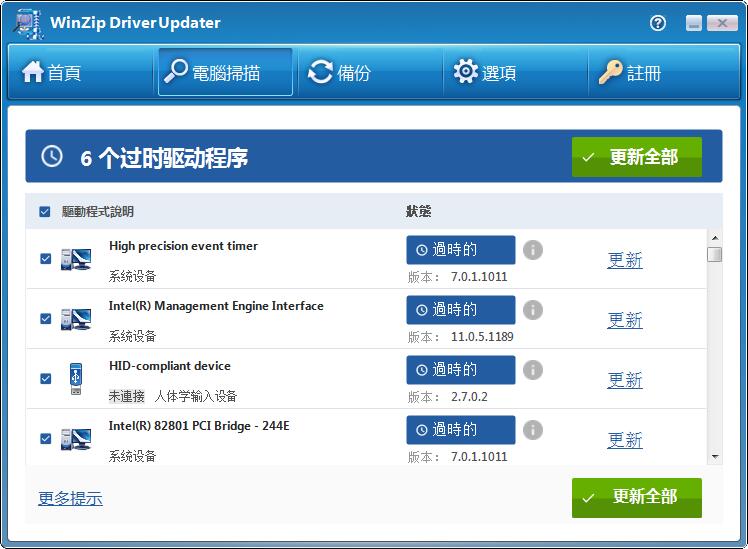Click 過時的 status of Intel Management Engine

[x=461, y=310]
